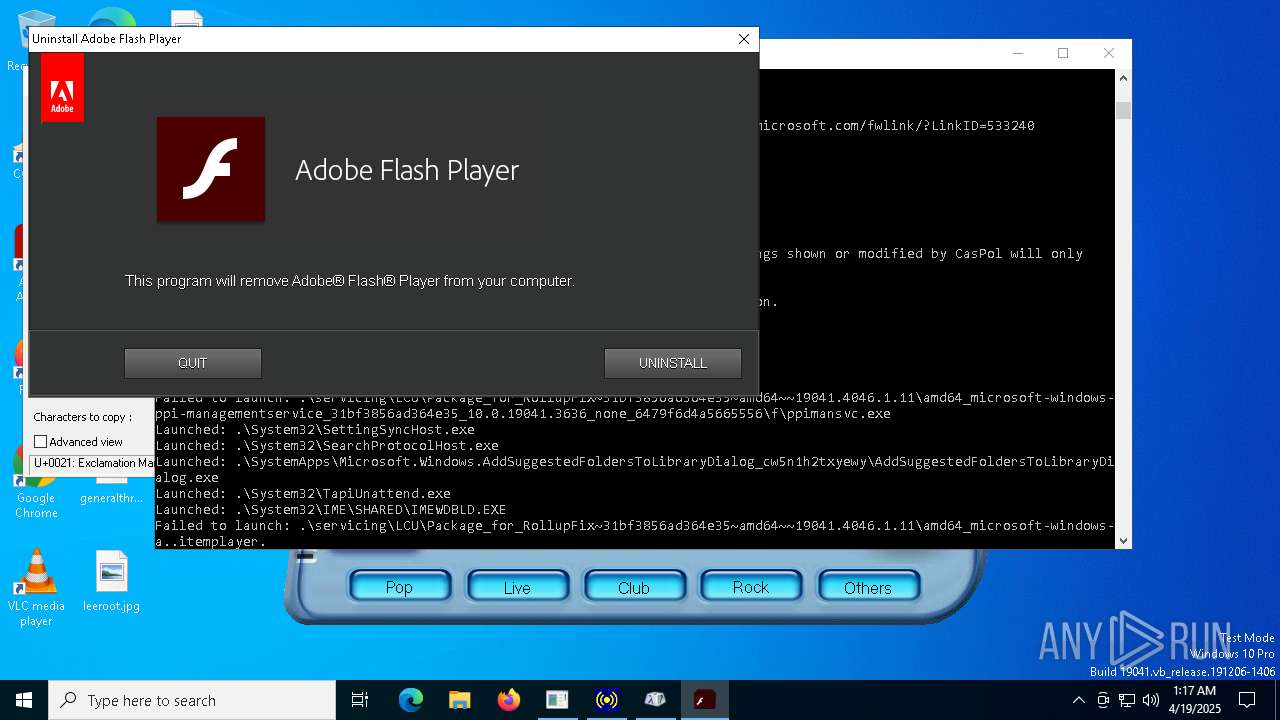1280x720 pixels.
Task: Click the window-like app icon after Firefox in taskbar
Action: (x=557, y=700)
